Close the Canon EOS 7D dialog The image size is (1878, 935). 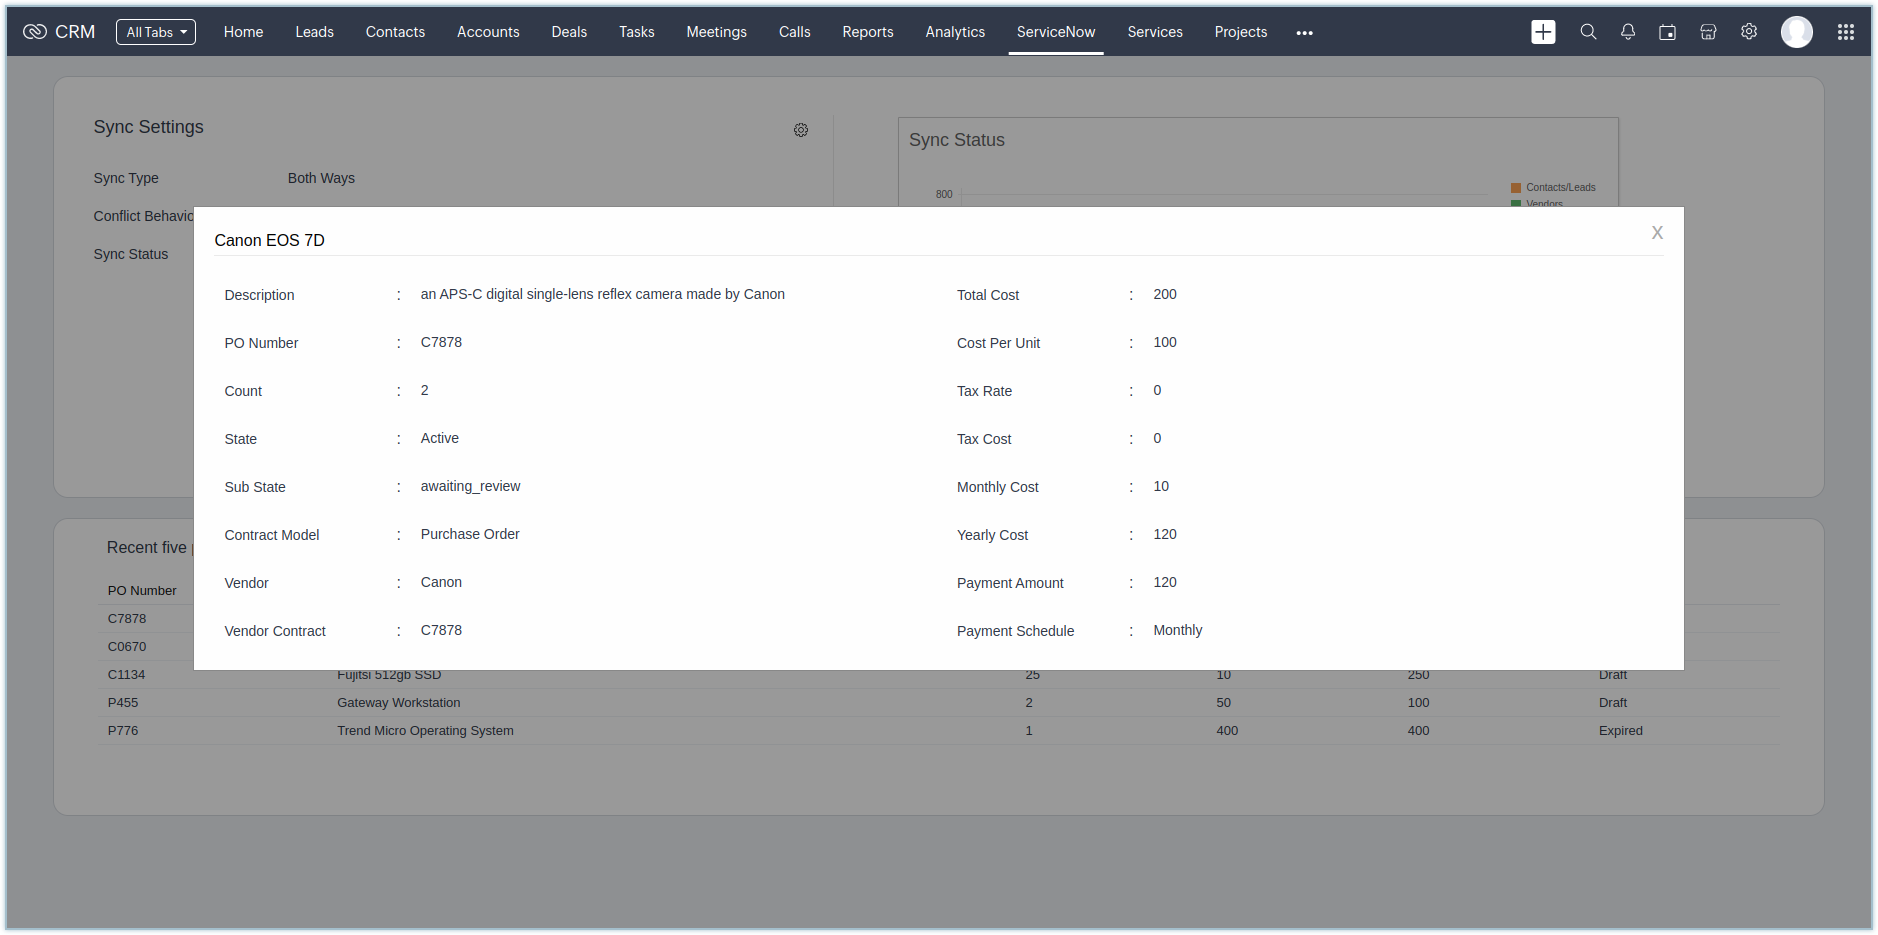click(x=1657, y=233)
